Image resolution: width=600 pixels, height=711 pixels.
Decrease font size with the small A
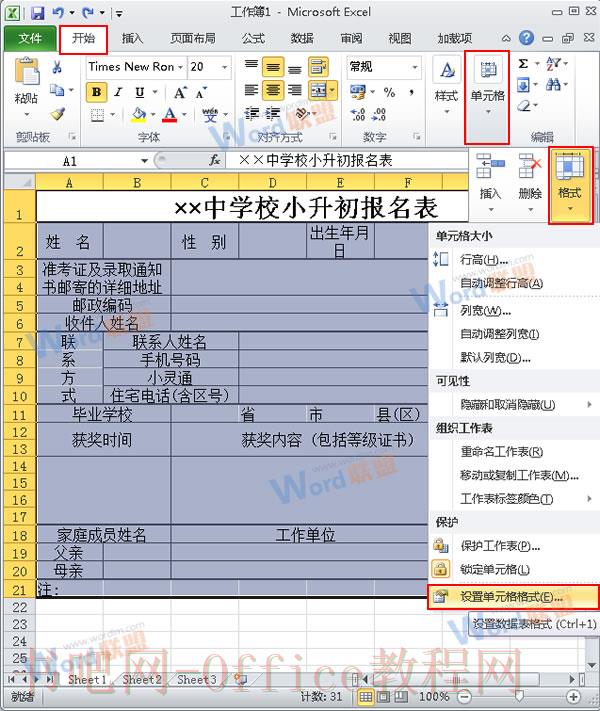pyautogui.click(x=201, y=93)
